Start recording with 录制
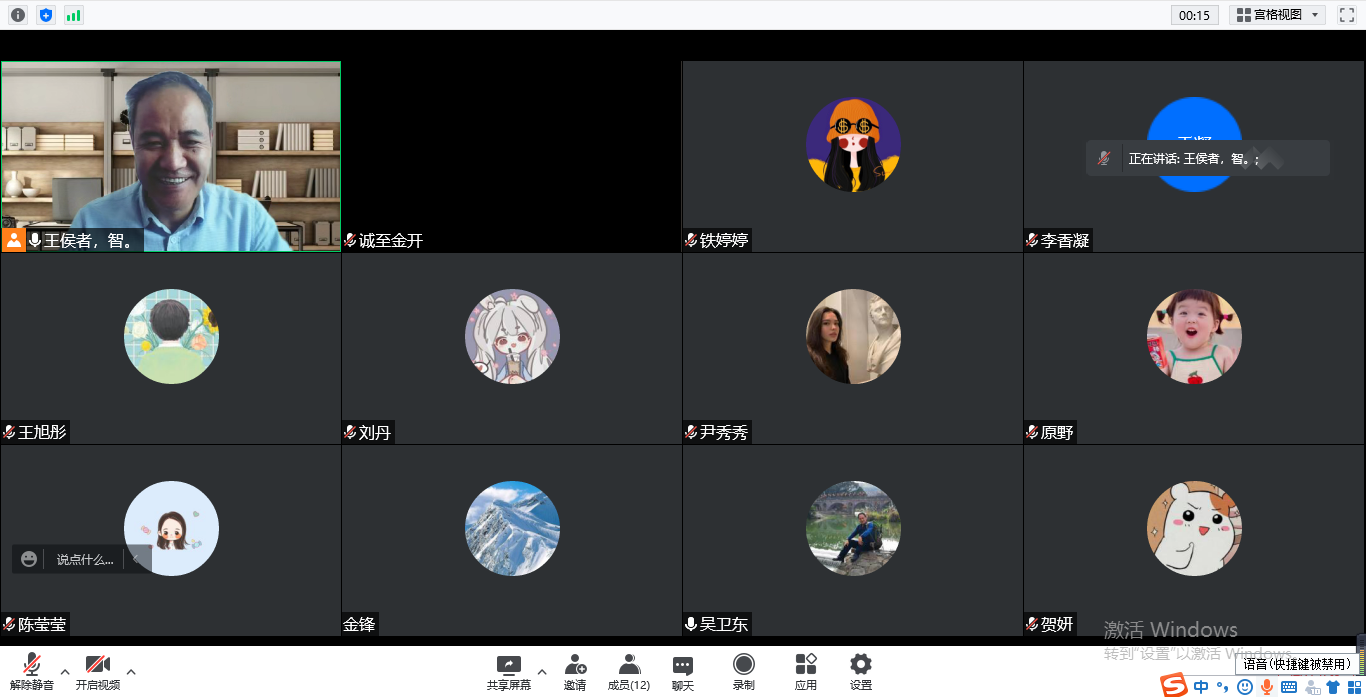The width and height of the screenshot is (1366, 697). click(744, 672)
